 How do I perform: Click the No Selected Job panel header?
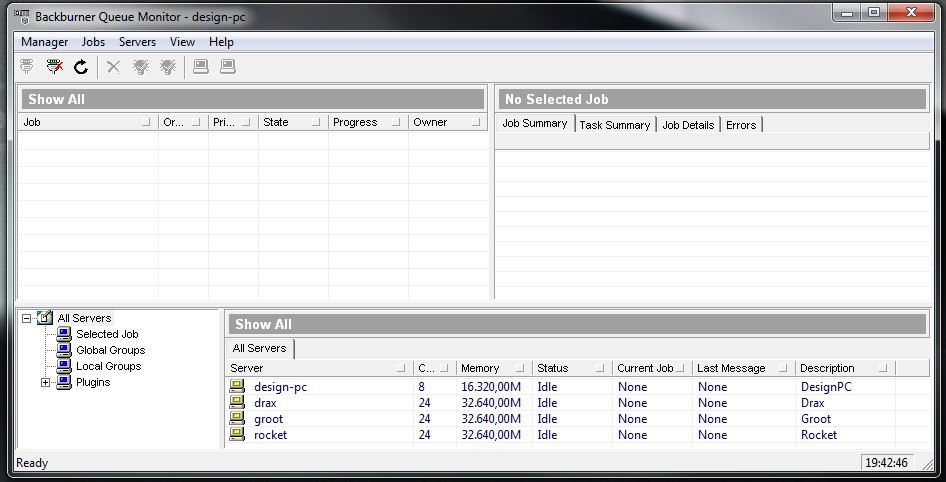(x=713, y=99)
